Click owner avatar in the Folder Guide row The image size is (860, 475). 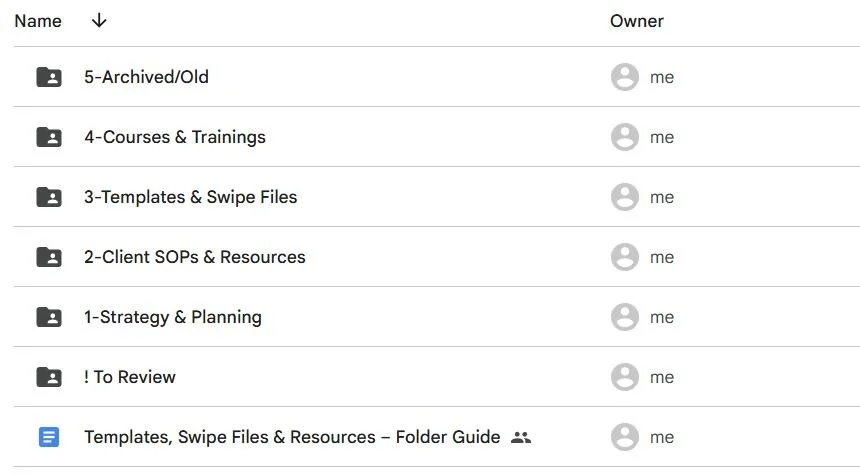(625, 437)
